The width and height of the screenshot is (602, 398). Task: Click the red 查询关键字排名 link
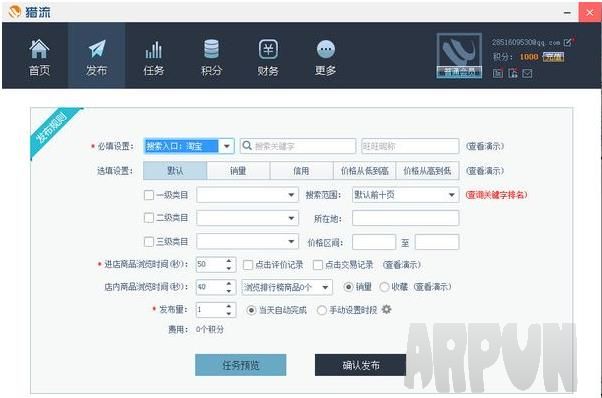coord(496,195)
